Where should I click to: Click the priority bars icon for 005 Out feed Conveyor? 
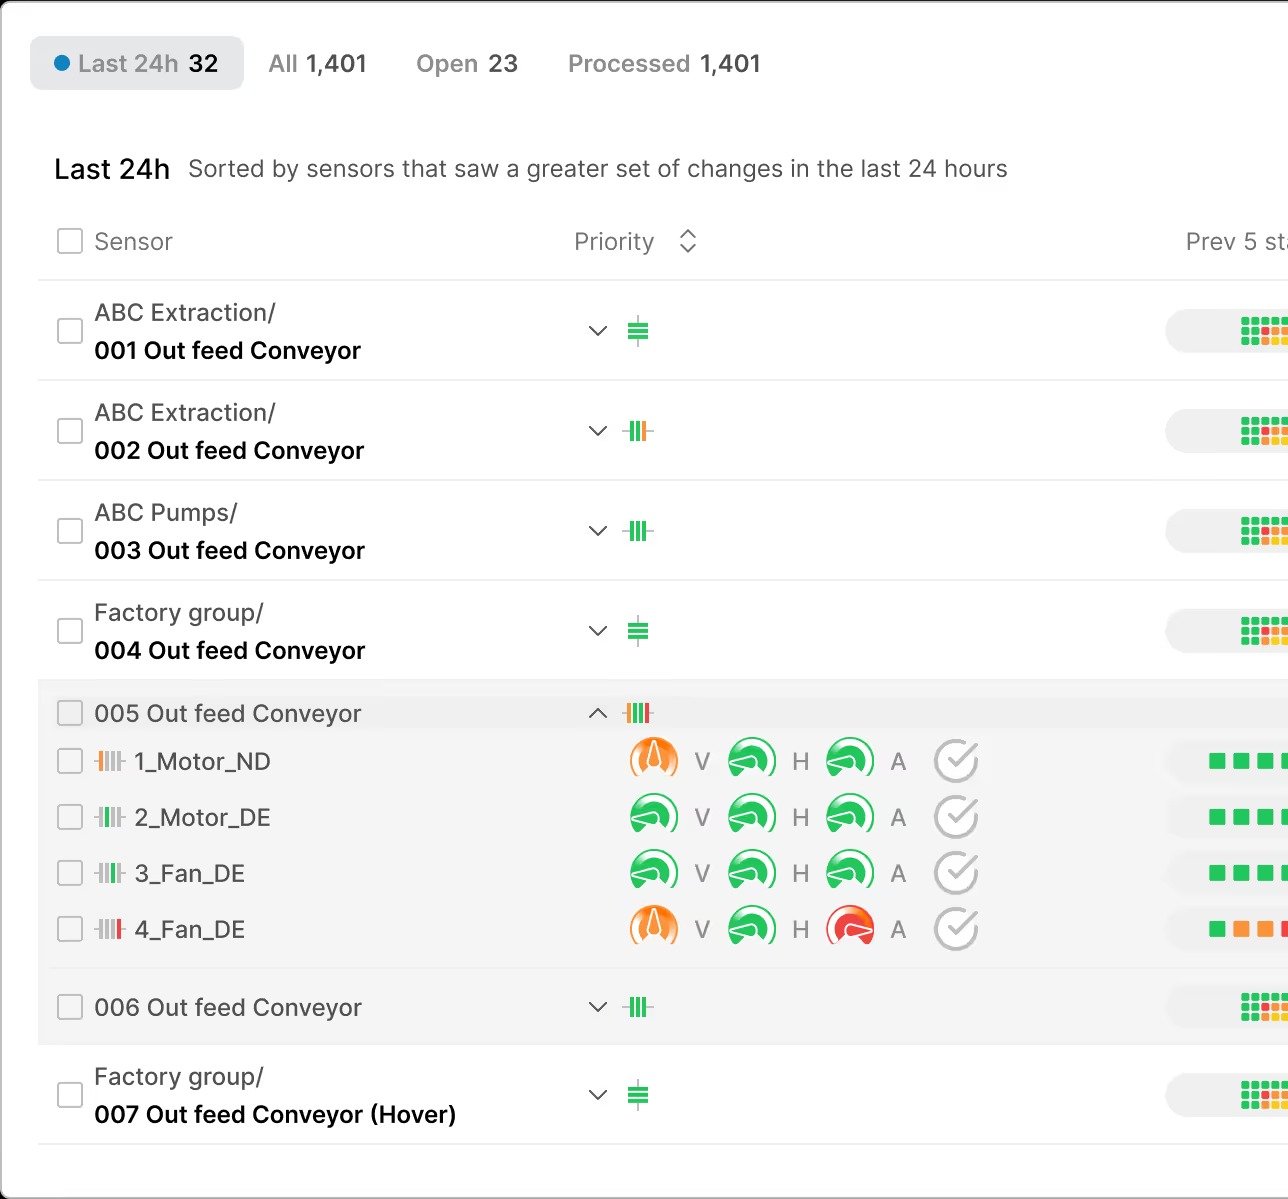point(638,713)
